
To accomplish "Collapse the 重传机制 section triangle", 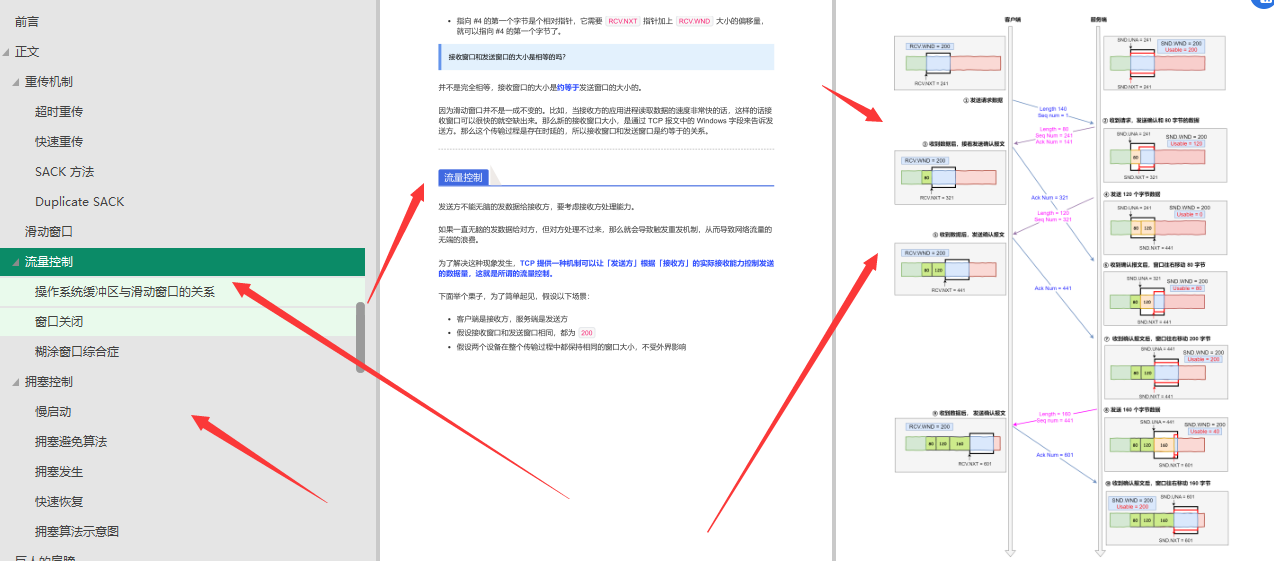I will 16,82.
